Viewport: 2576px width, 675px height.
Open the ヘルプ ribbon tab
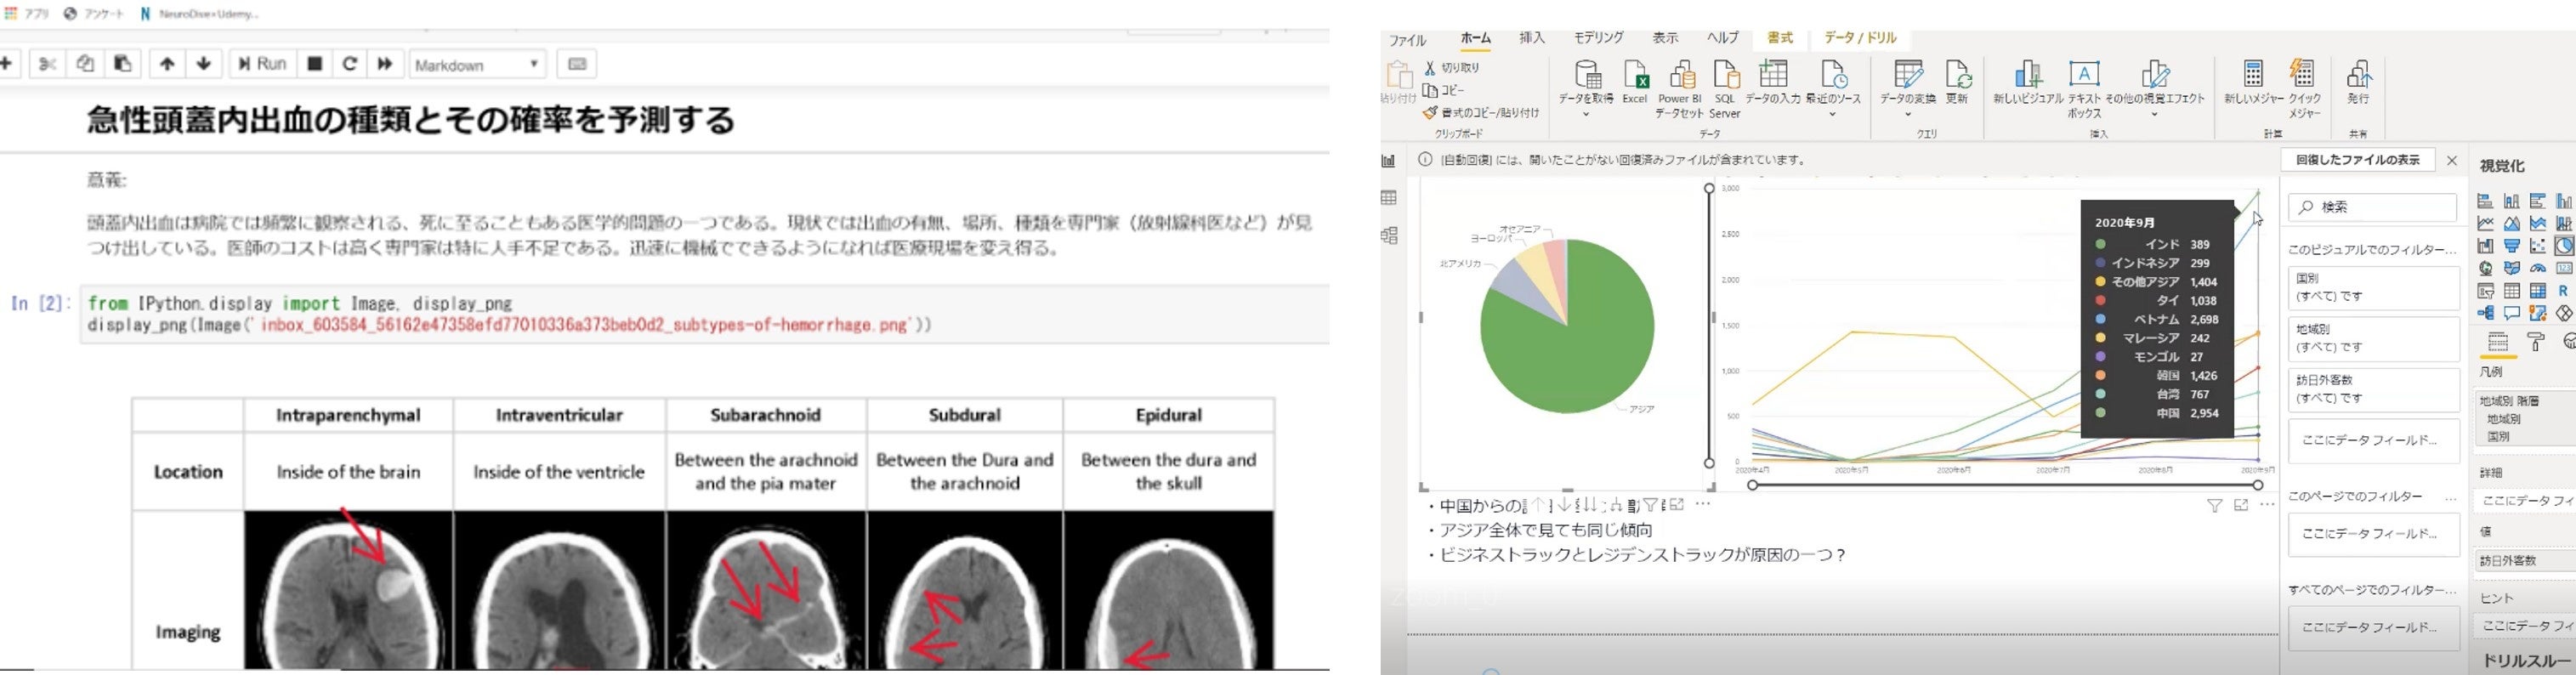point(1722,38)
